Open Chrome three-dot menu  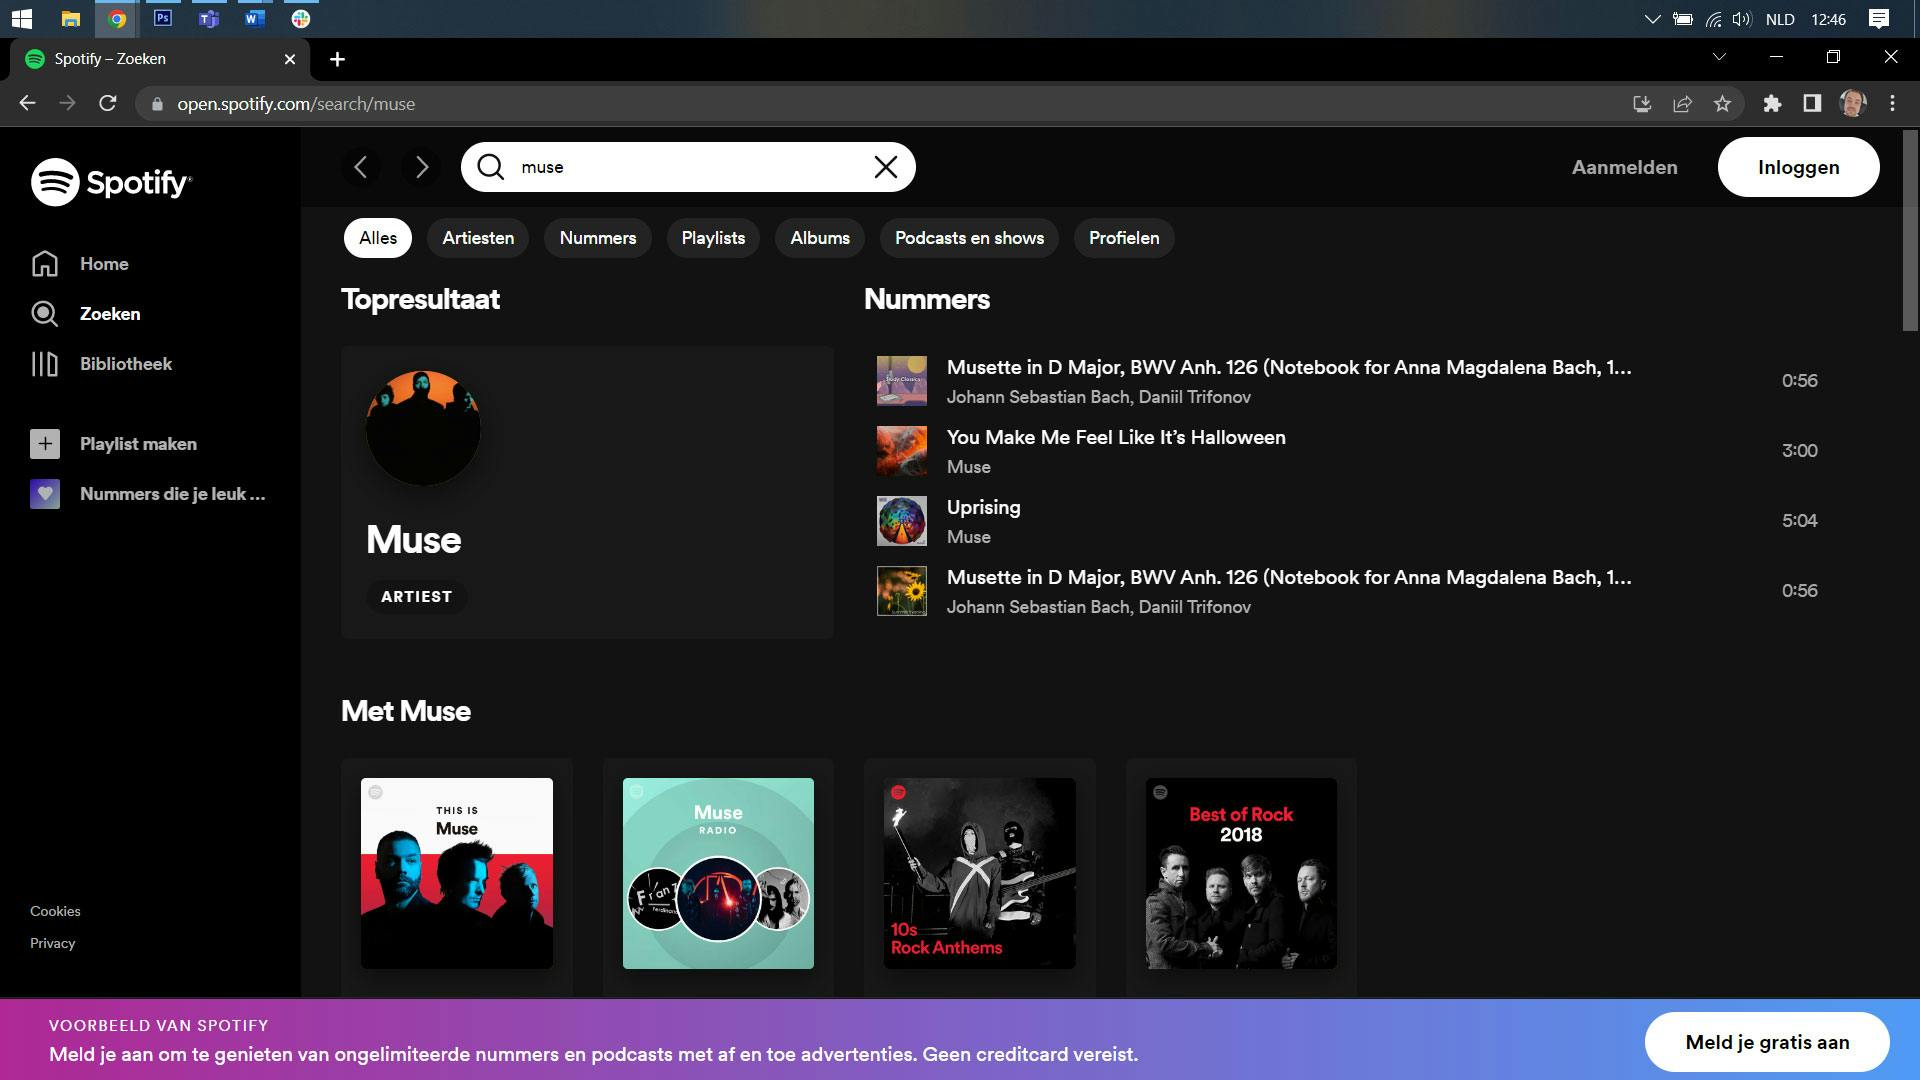coord(1892,104)
